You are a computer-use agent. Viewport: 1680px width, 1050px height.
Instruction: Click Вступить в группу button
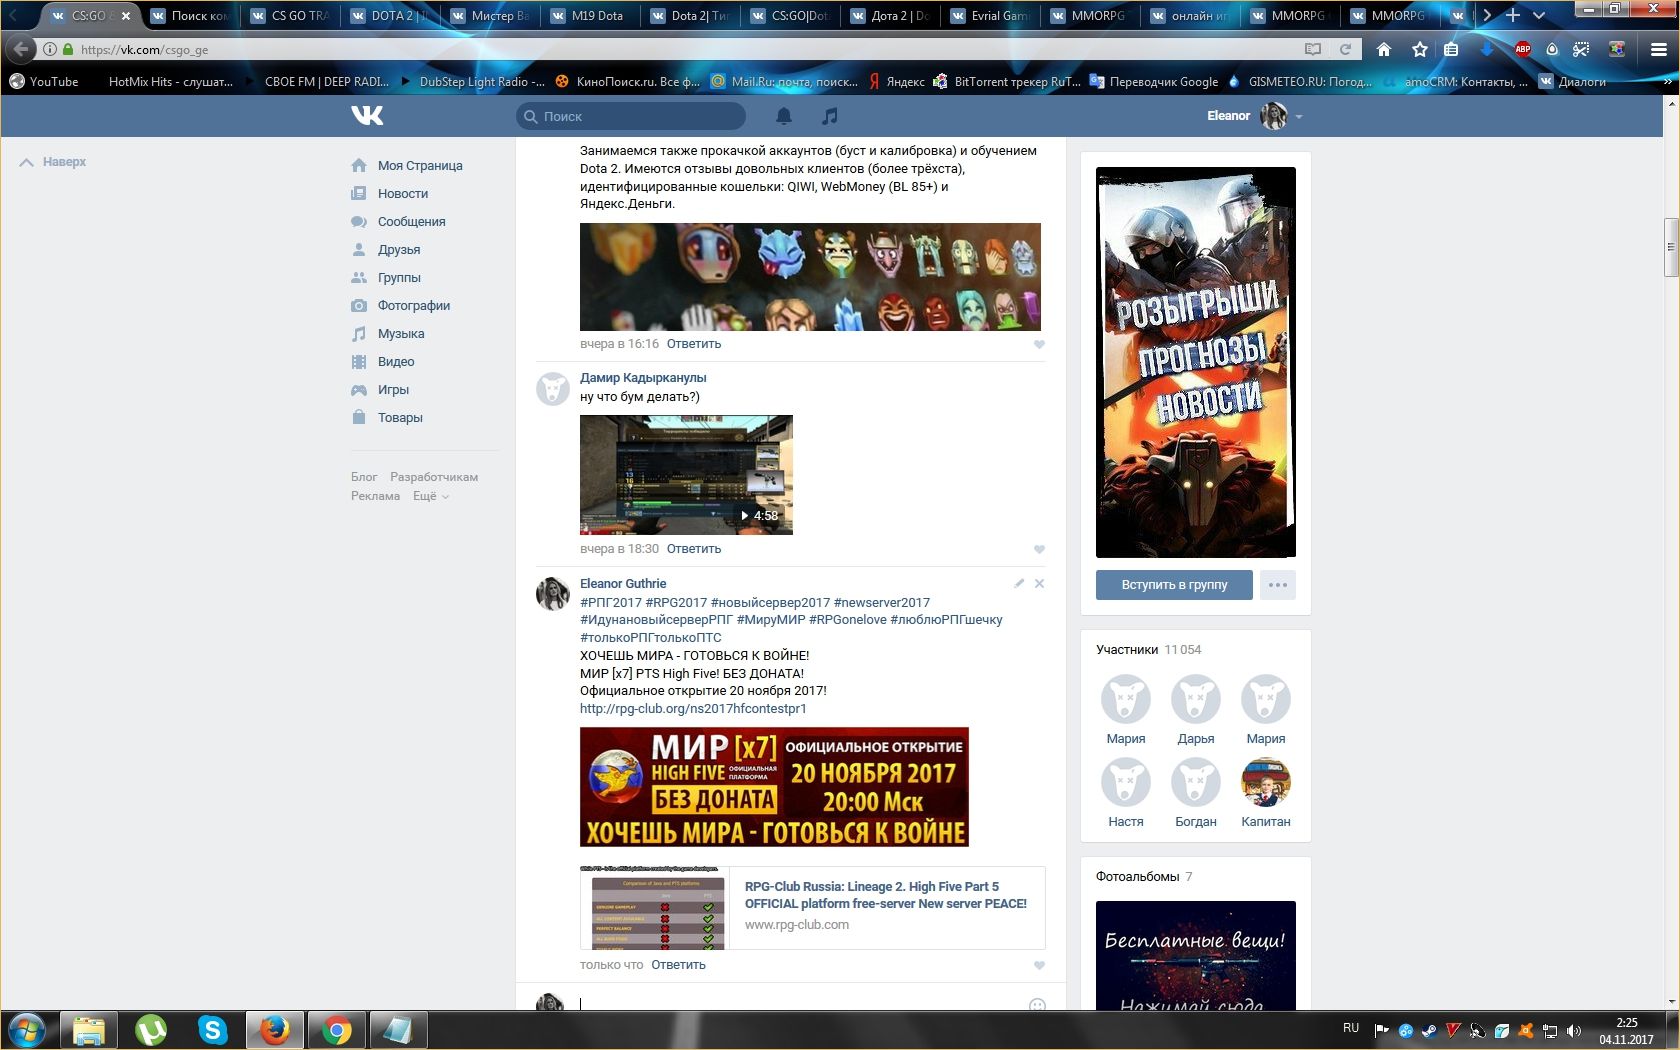[1174, 585]
